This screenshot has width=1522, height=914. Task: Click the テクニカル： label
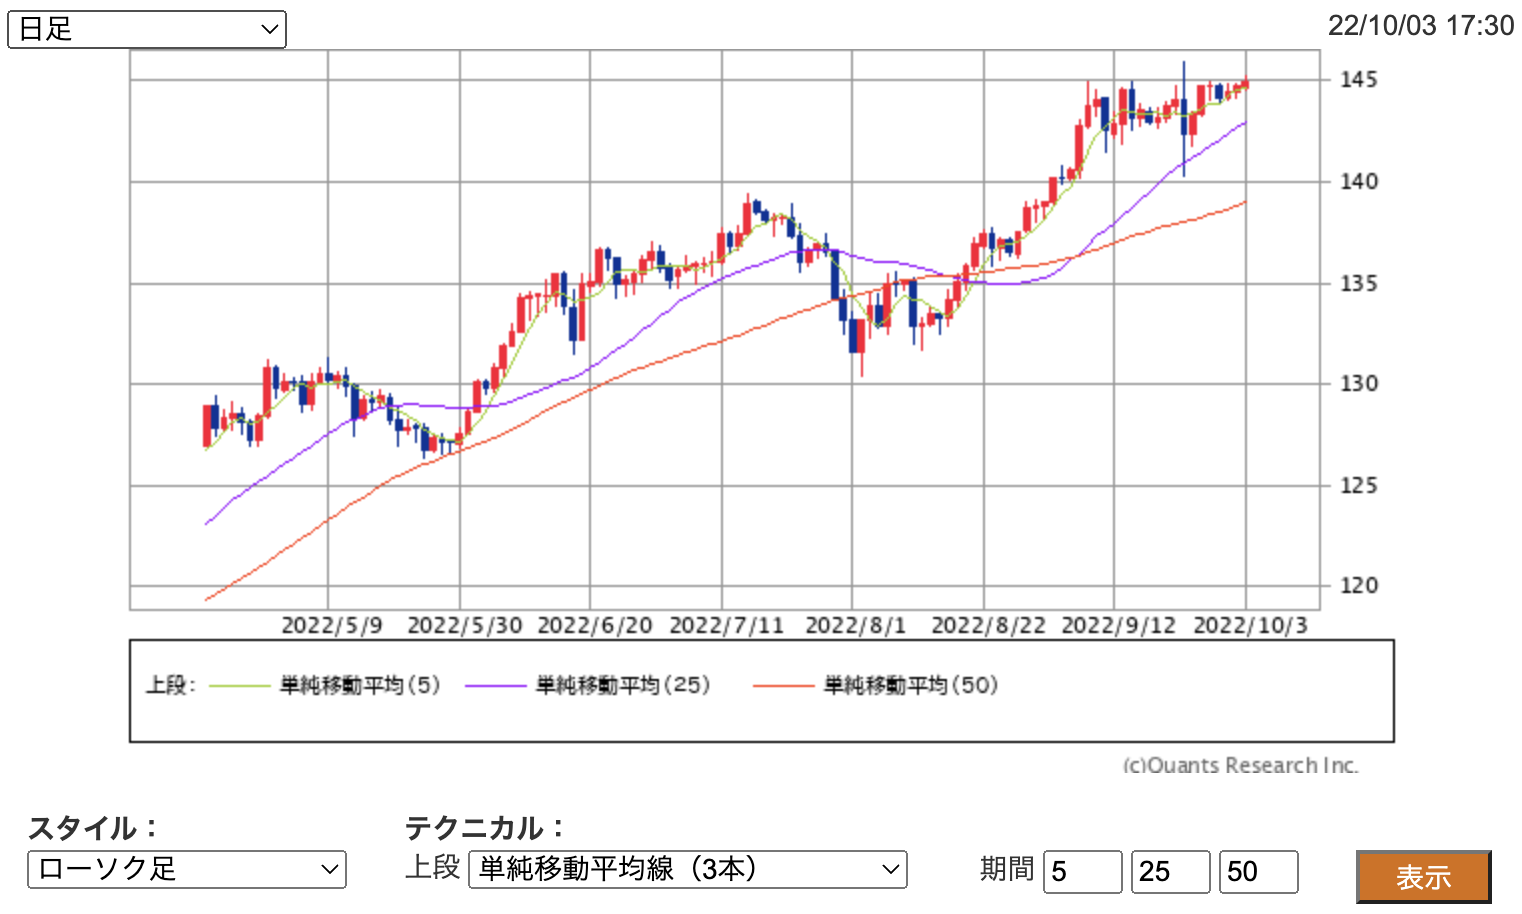tap(486, 828)
